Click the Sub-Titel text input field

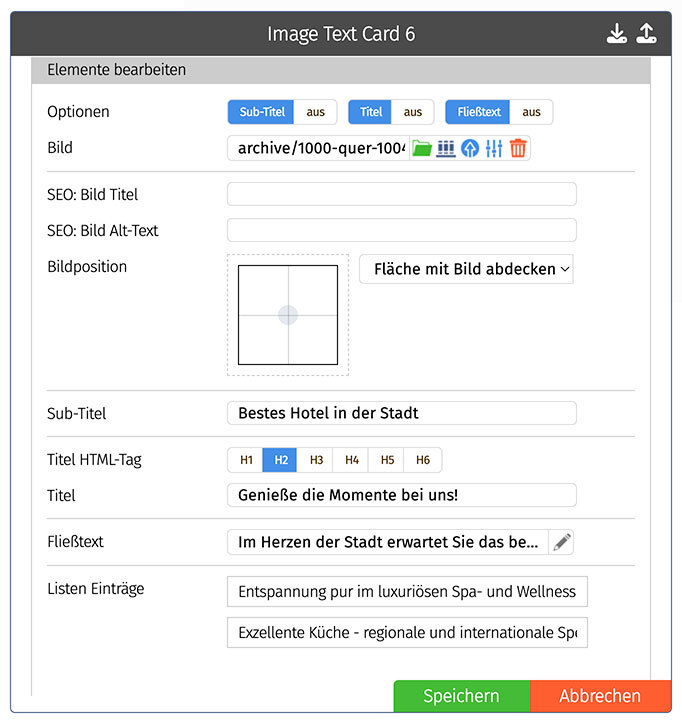pyautogui.click(x=402, y=413)
